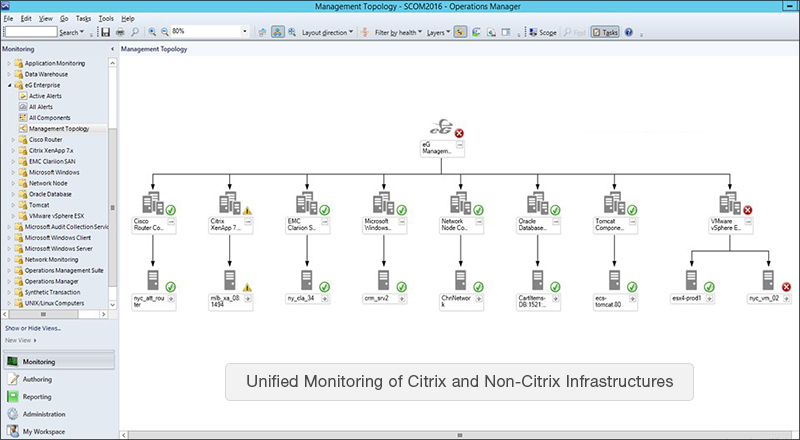Click the Oracle Database group computers icon
This screenshot has width=800, height=440.
pyautogui.click(x=538, y=203)
